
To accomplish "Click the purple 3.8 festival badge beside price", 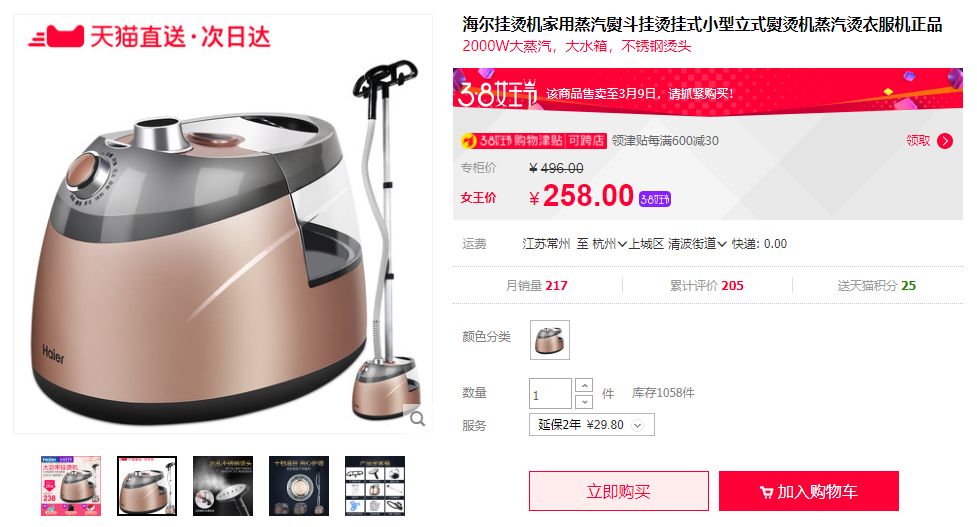I will [655, 199].
